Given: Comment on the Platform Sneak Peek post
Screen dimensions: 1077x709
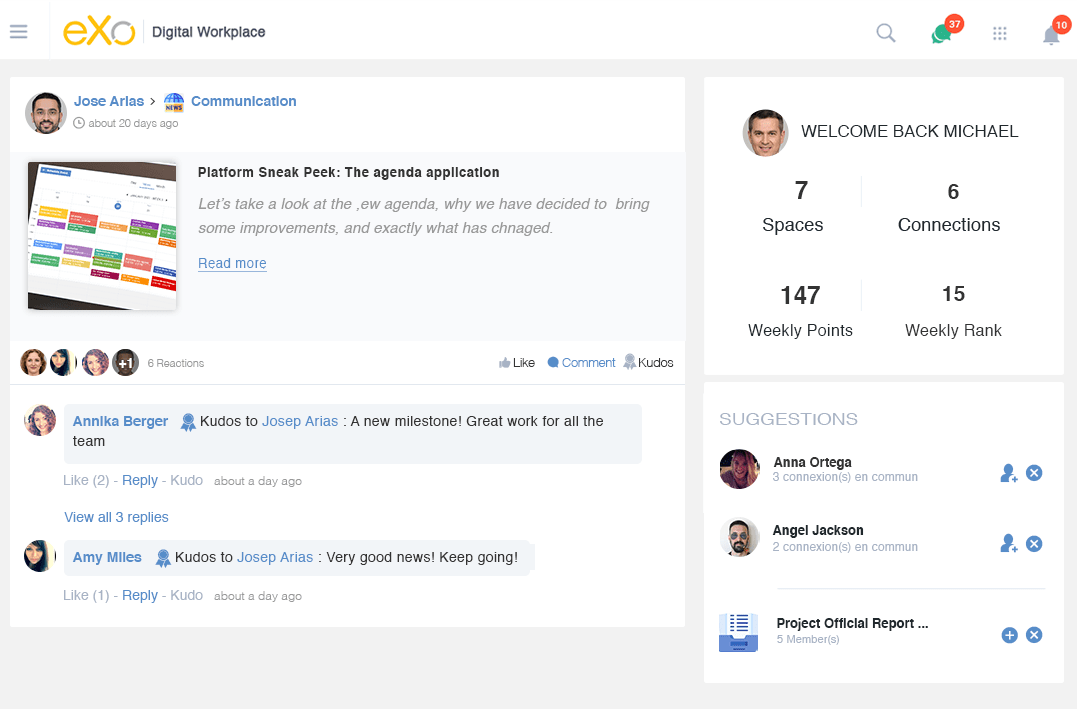Looking at the screenshot, I should [x=581, y=362].
